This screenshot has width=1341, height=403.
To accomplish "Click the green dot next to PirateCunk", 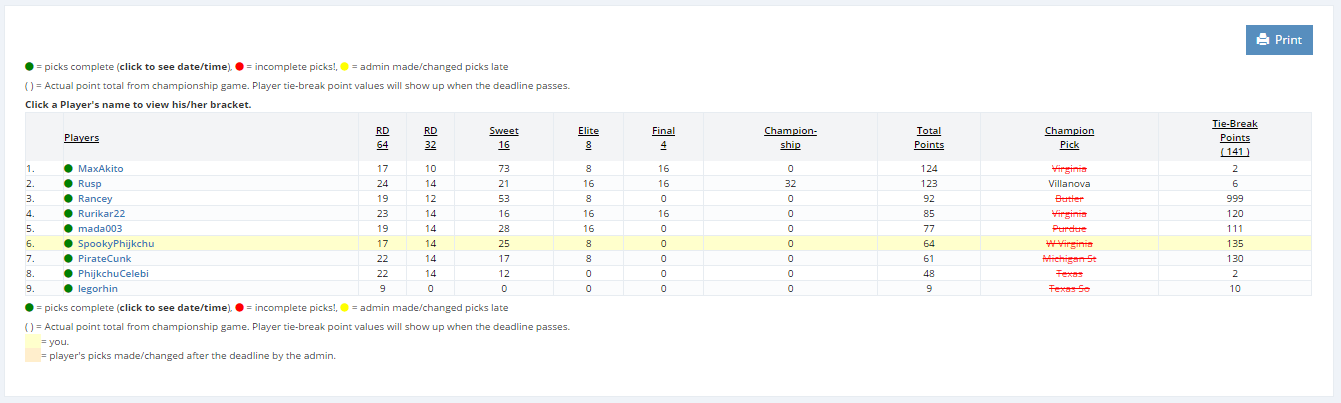I will 68,258.
